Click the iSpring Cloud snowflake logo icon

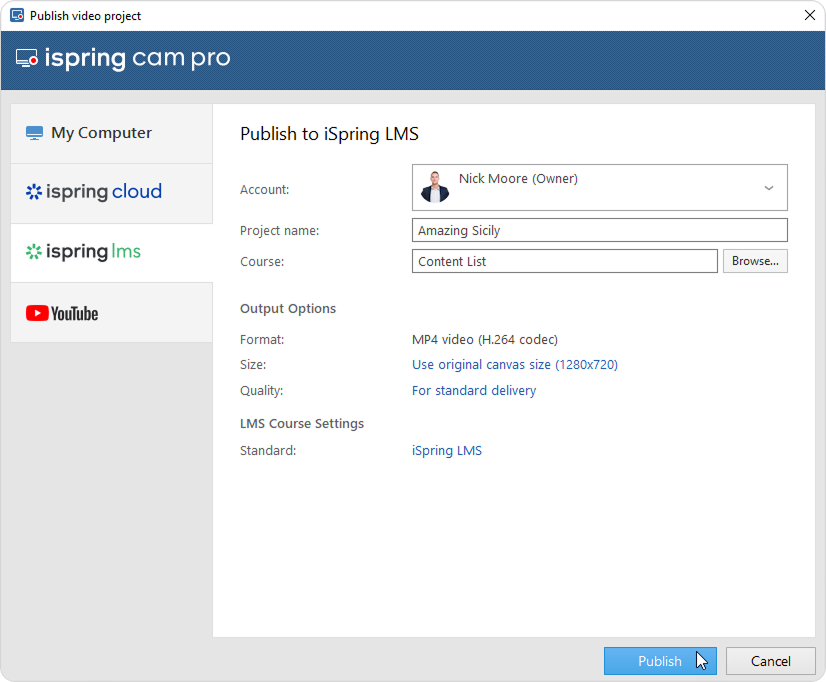coord(34,192)
